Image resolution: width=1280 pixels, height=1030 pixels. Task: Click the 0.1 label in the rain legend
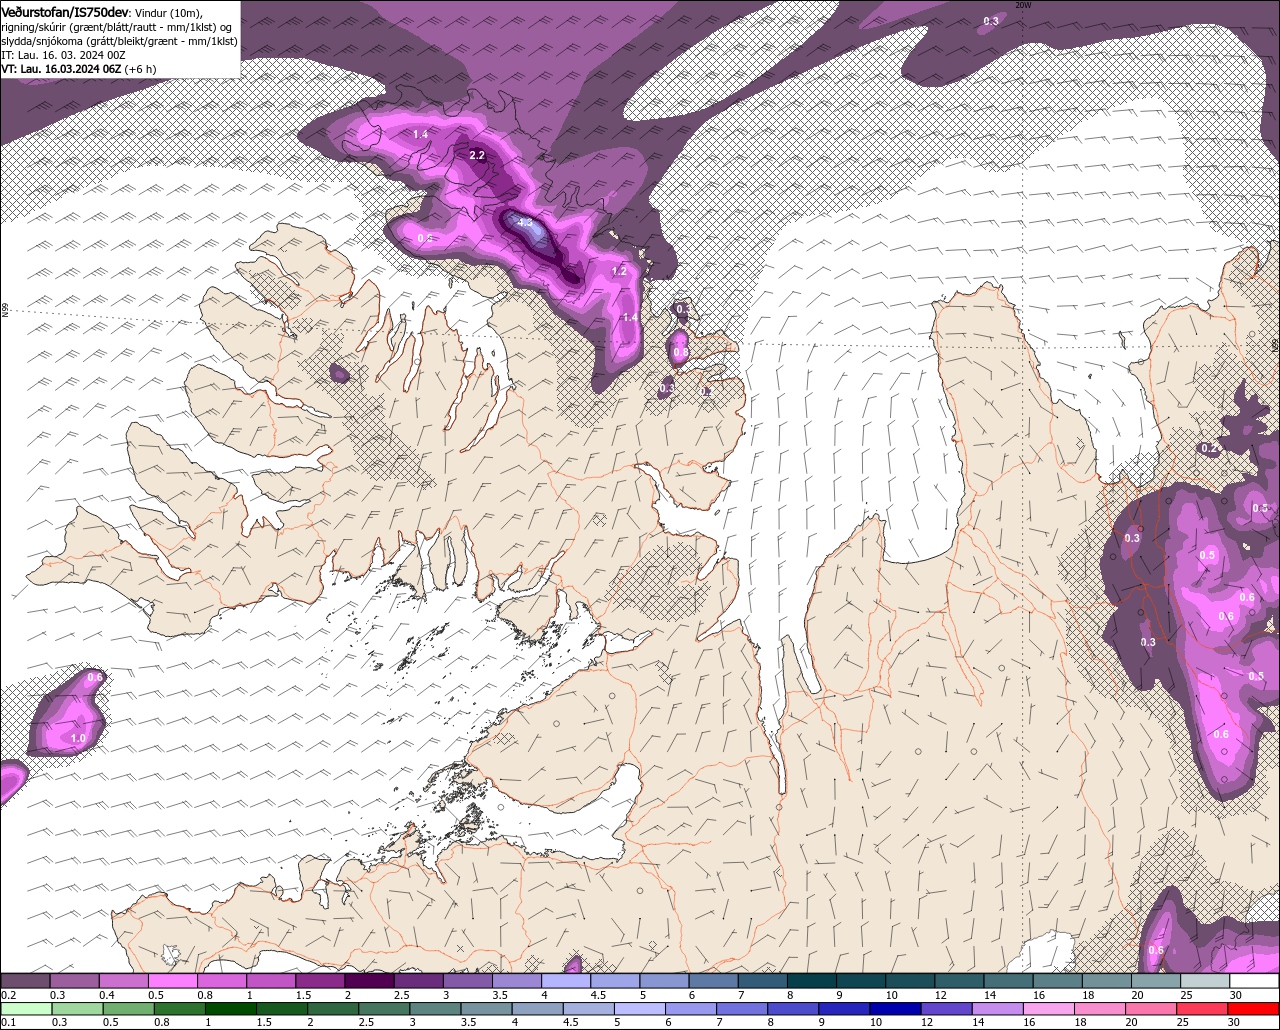point(8,1022)
